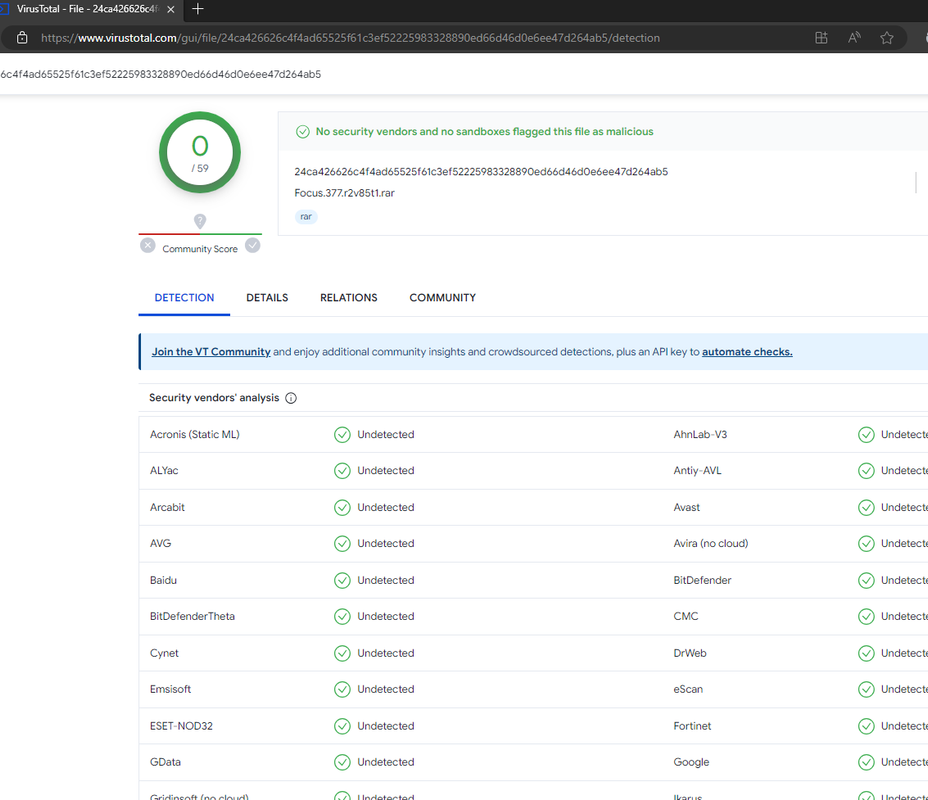The image size is (928, 800).
Task: Select the Emsisoft vendor name
Action: [x=170, y=689]
